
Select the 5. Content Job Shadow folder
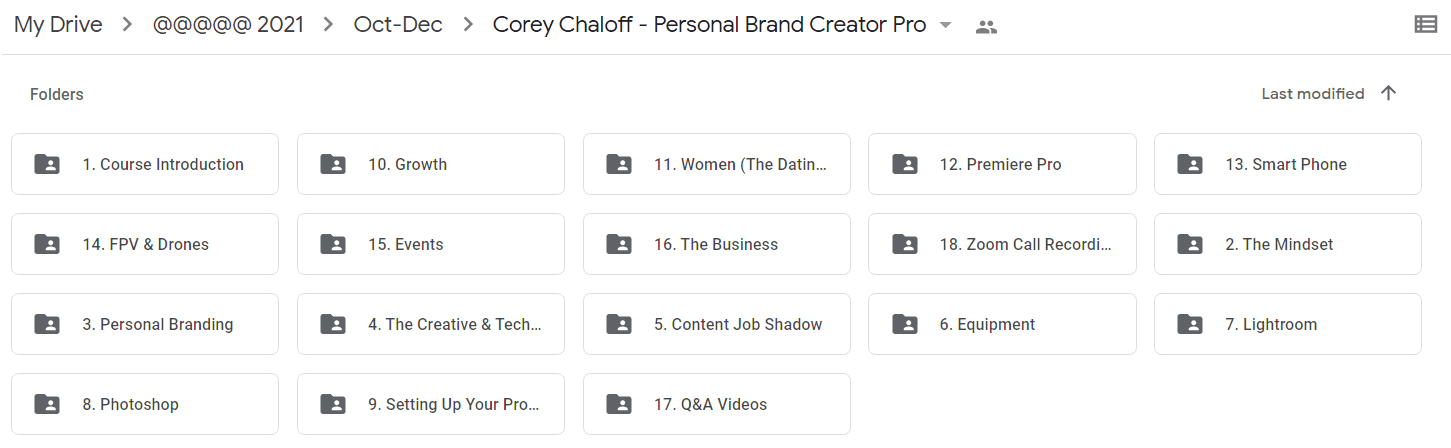717,324
